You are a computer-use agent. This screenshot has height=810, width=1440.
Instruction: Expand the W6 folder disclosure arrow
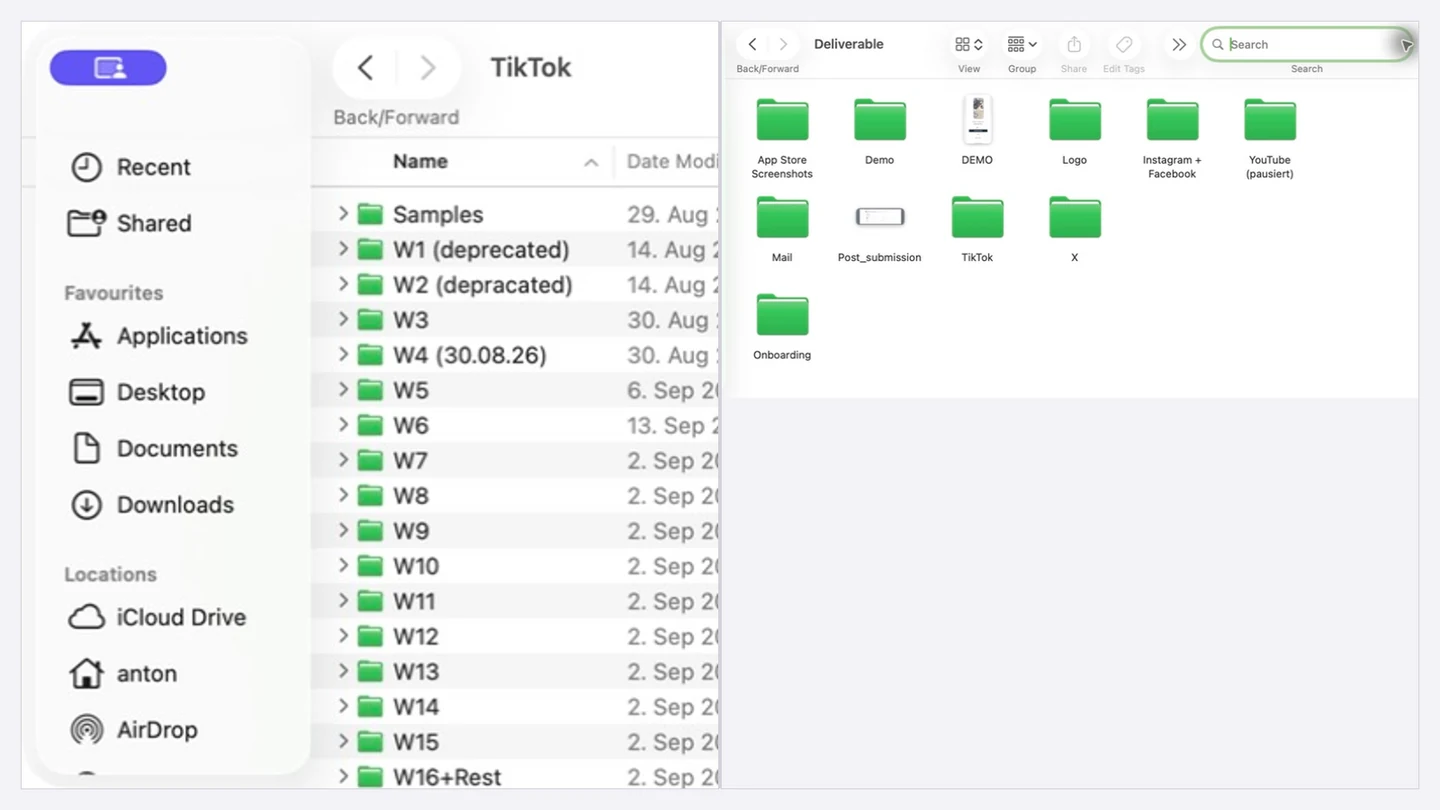coord(343,425)
